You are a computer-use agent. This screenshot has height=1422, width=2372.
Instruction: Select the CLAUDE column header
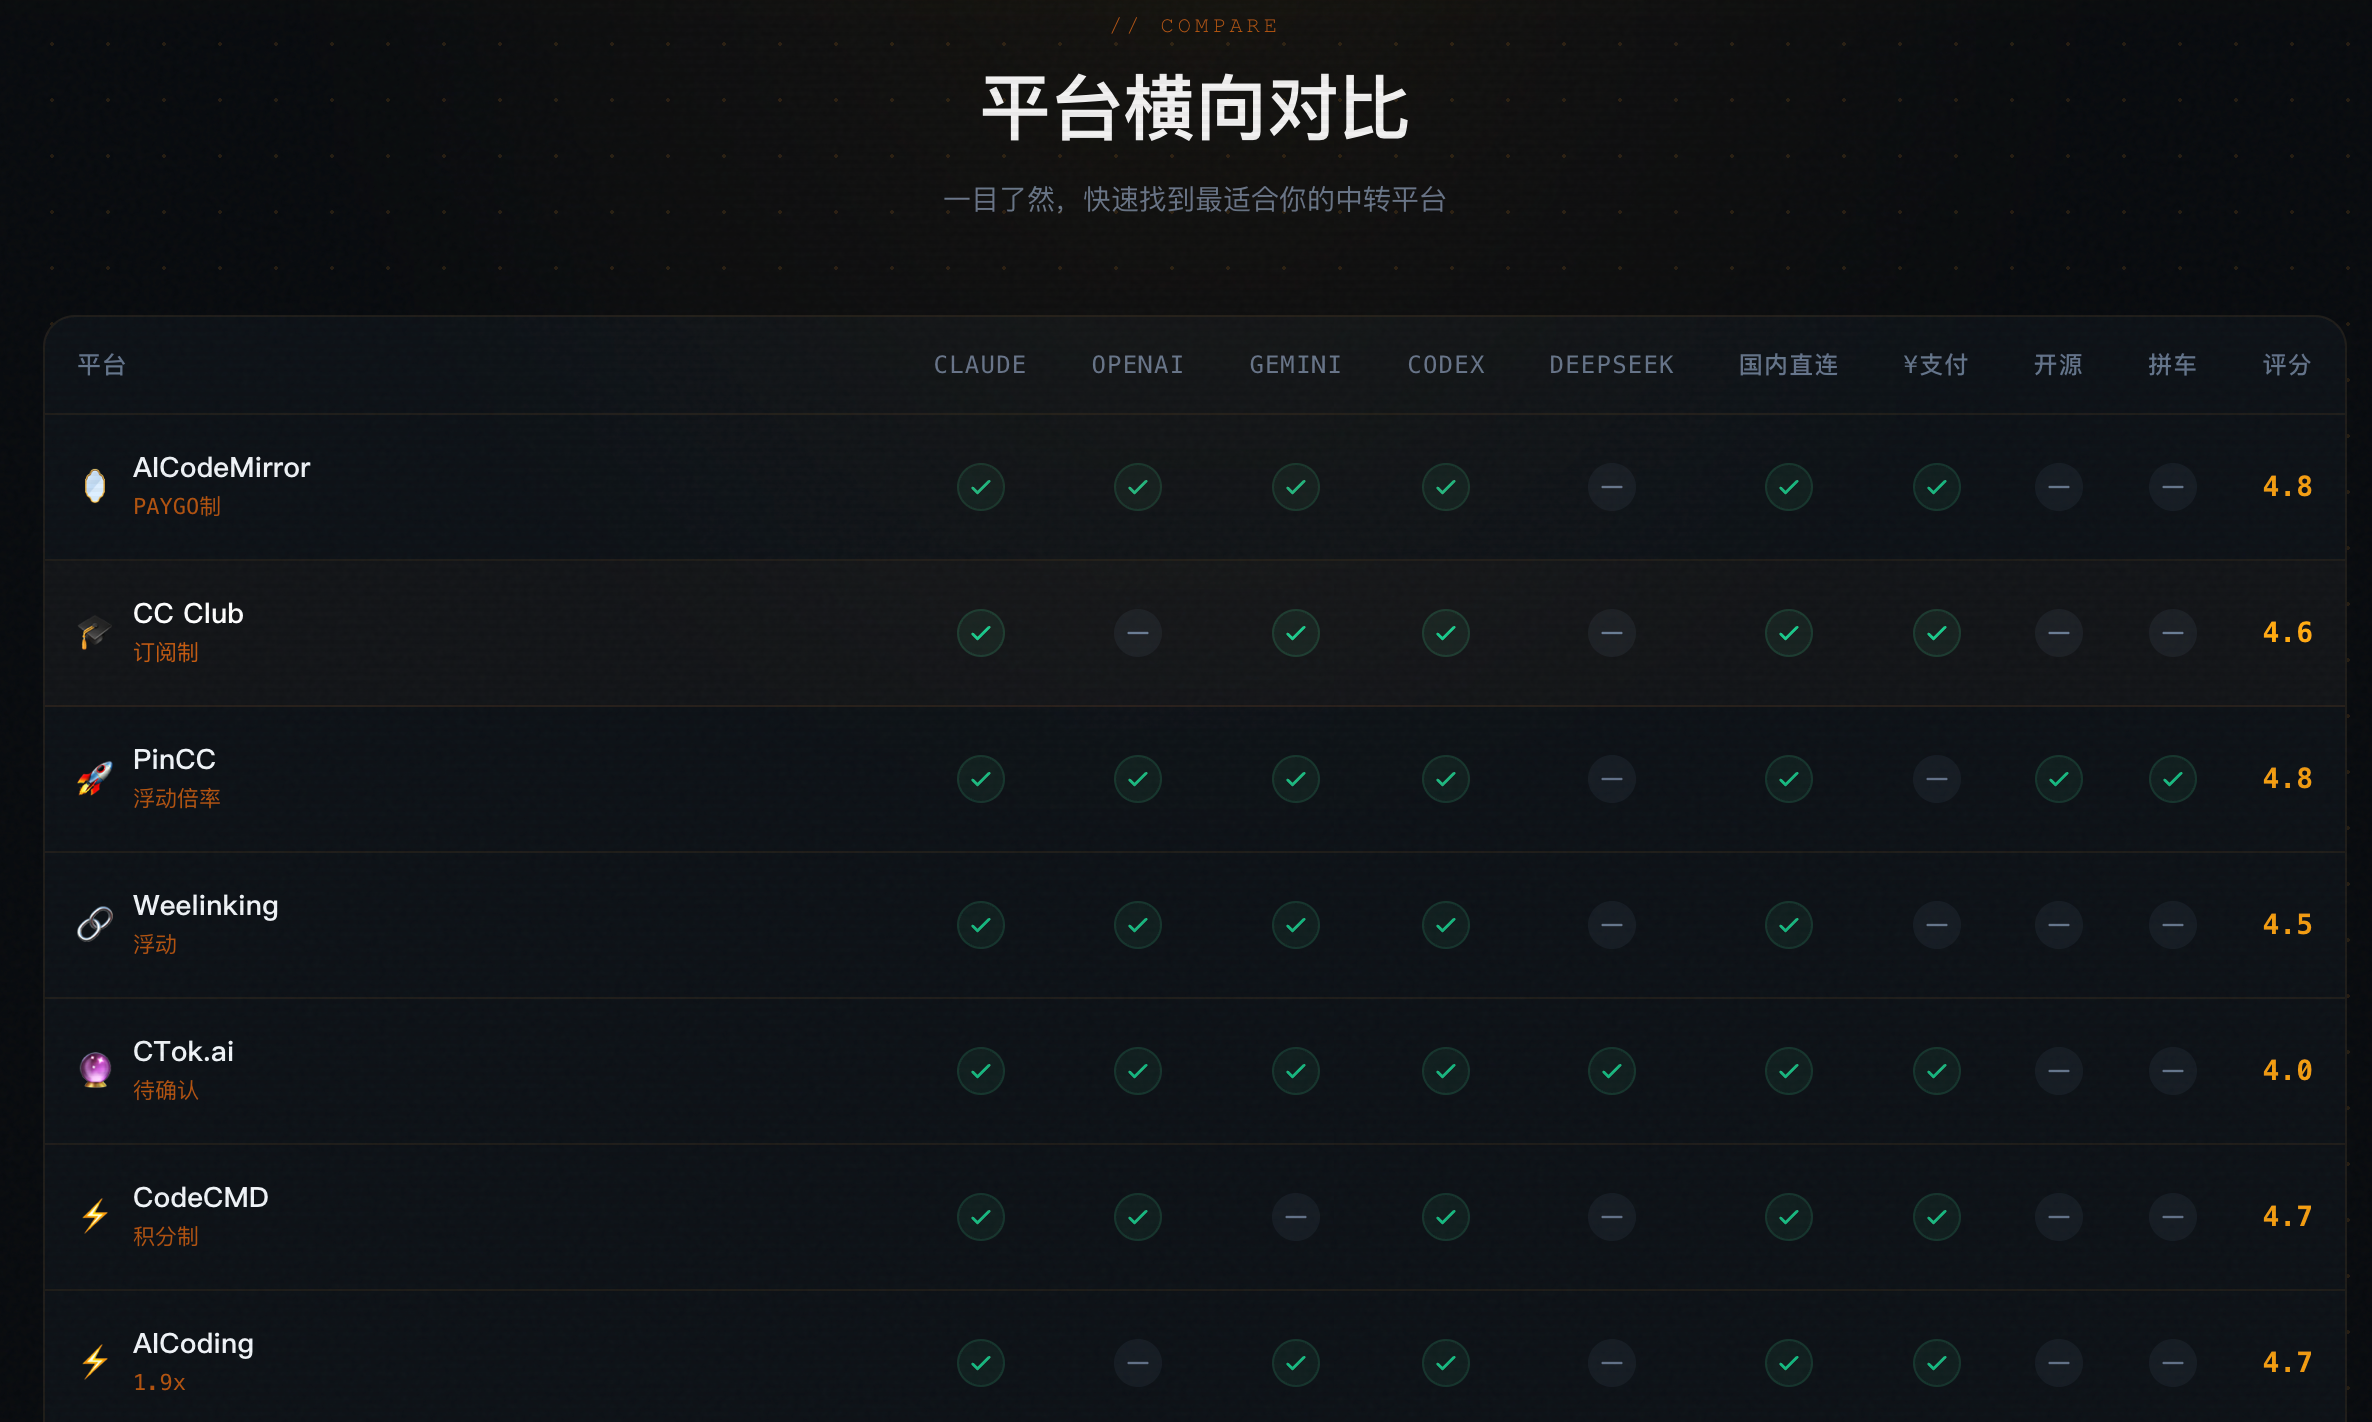click(980, 364)
